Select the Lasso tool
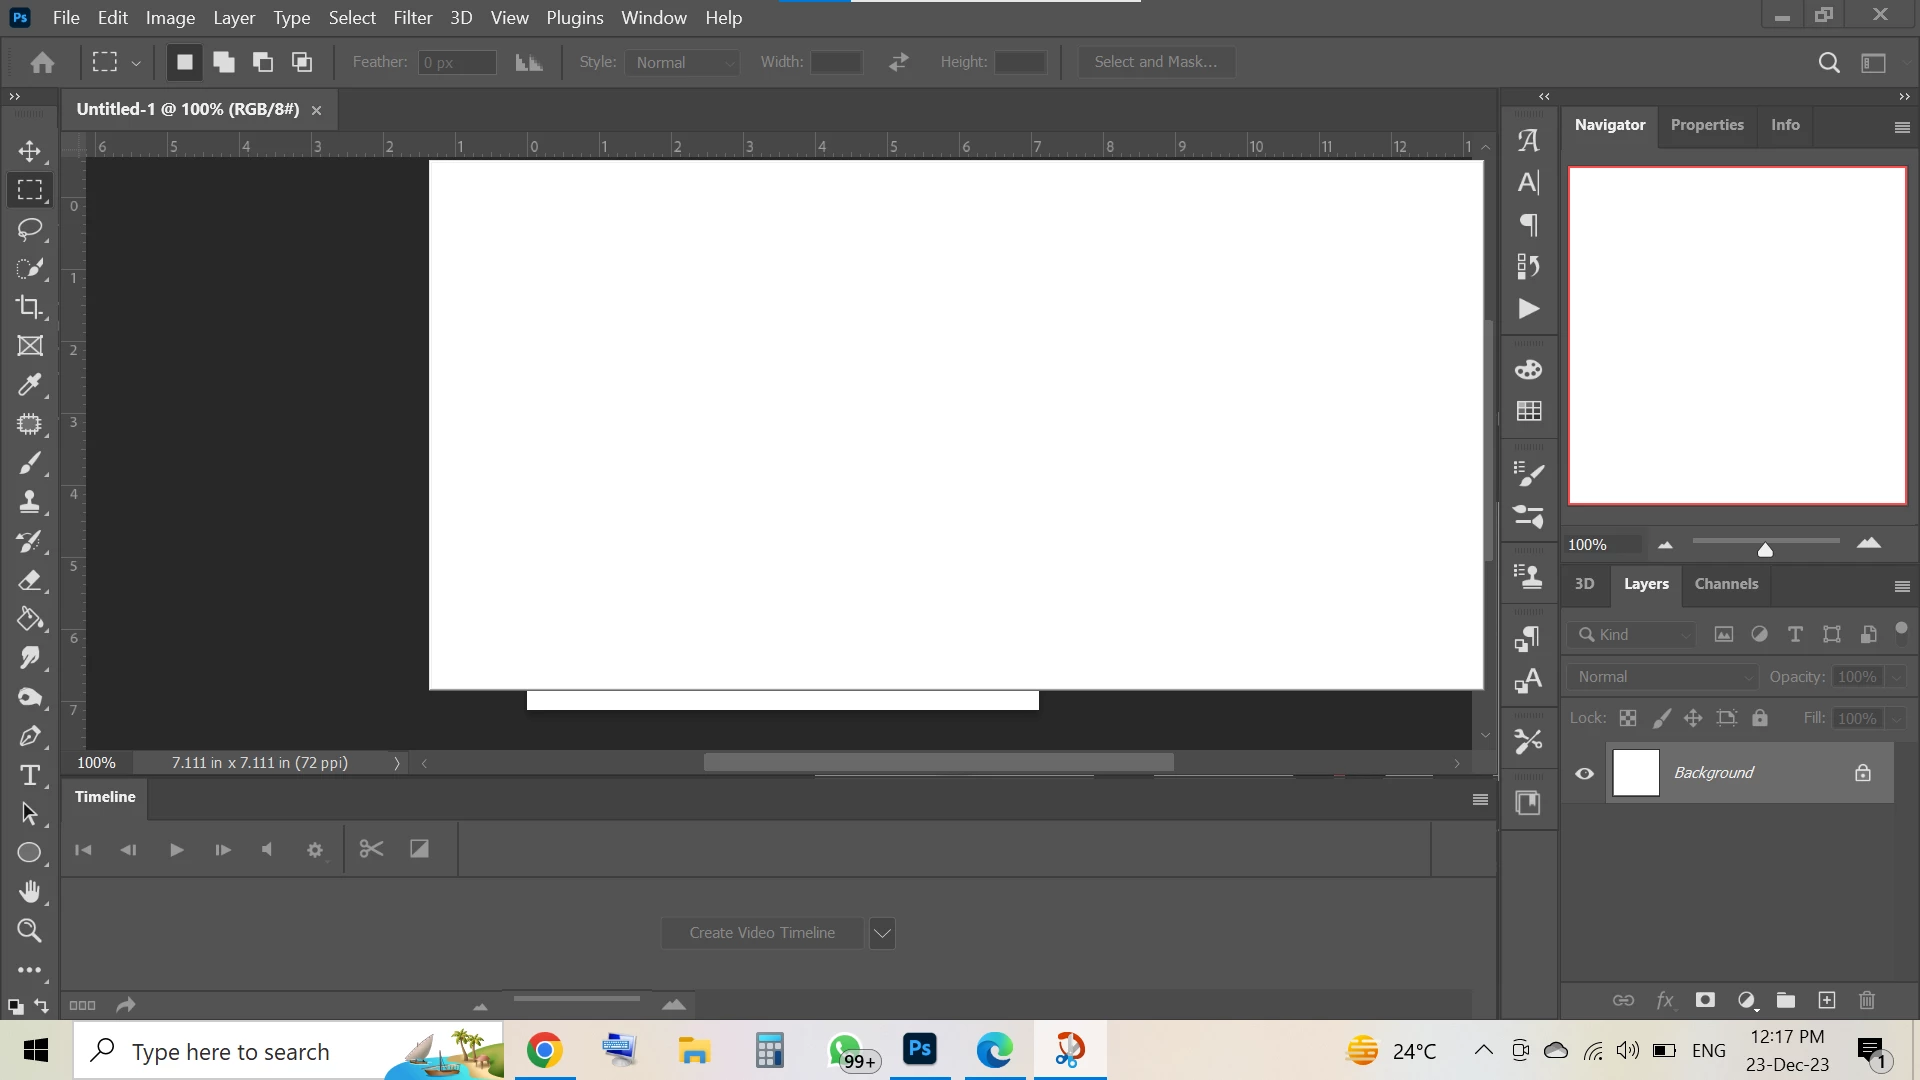 point(29,229)
